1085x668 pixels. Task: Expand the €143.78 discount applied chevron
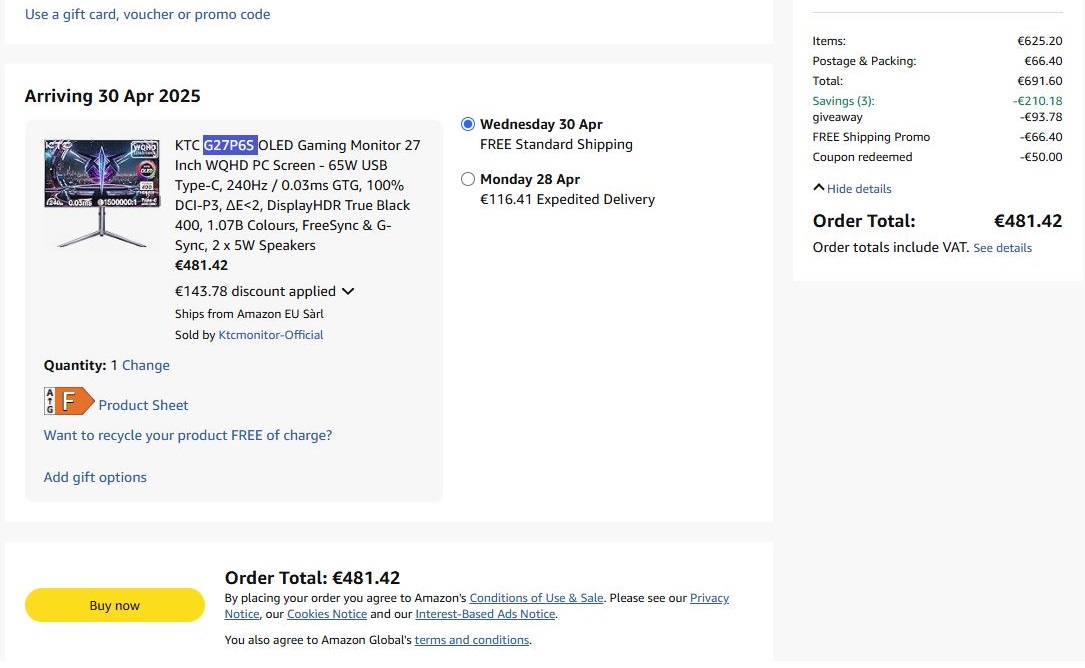348,291
